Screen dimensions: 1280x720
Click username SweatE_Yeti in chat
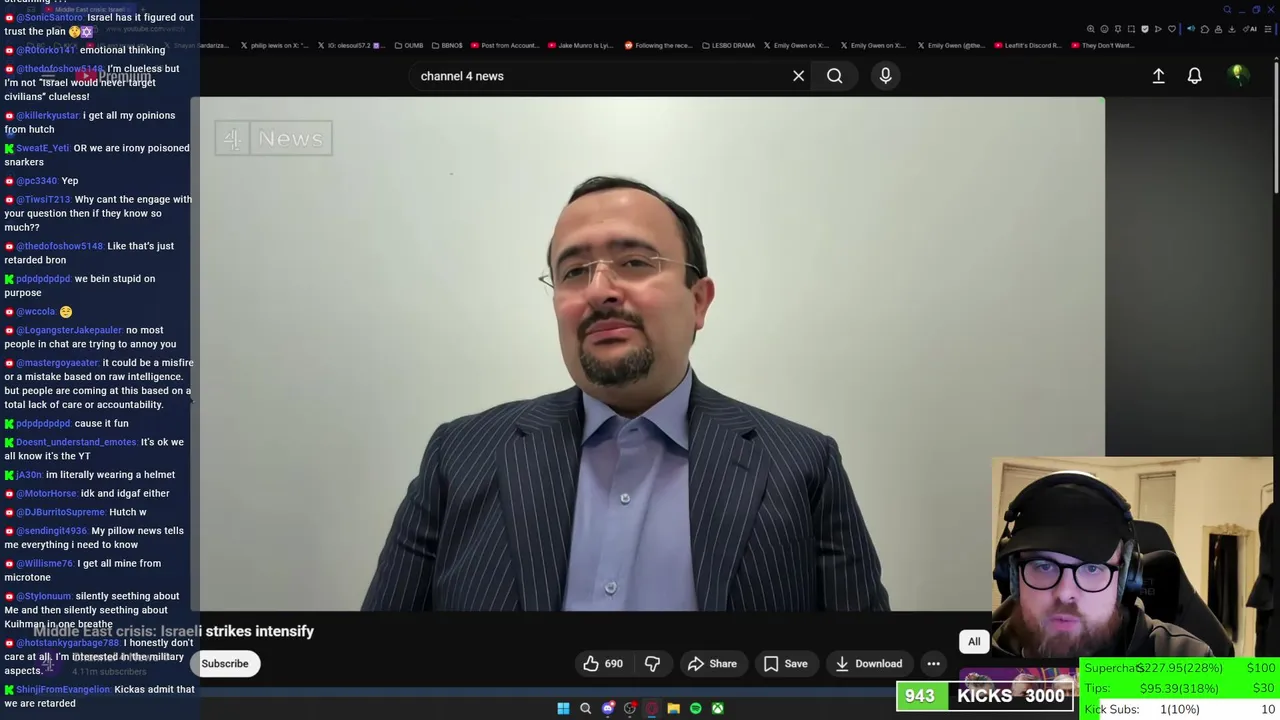tap(43, 148)
